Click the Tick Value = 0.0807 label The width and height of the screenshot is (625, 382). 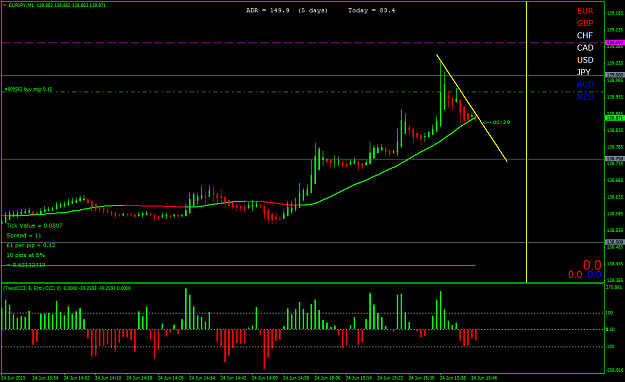(x=34, y=226)
